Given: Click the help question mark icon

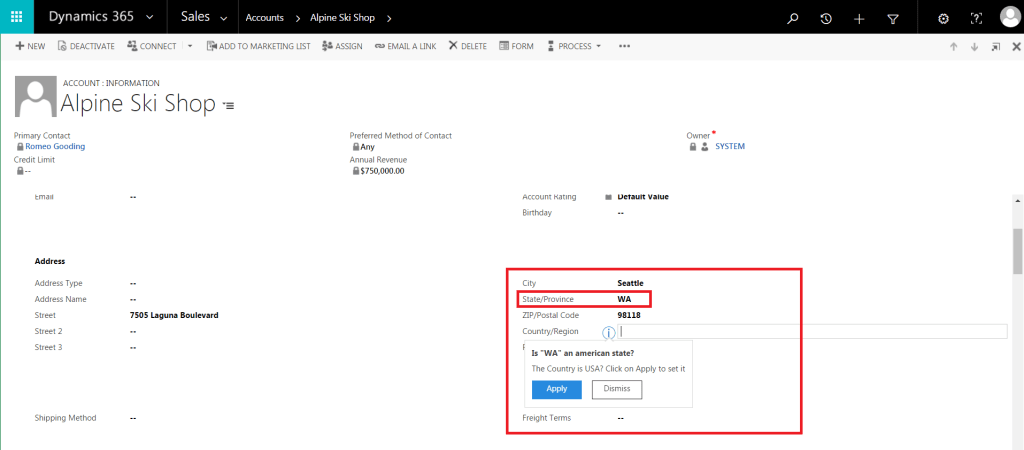Looking at the screenshot, I should (977, 18).
